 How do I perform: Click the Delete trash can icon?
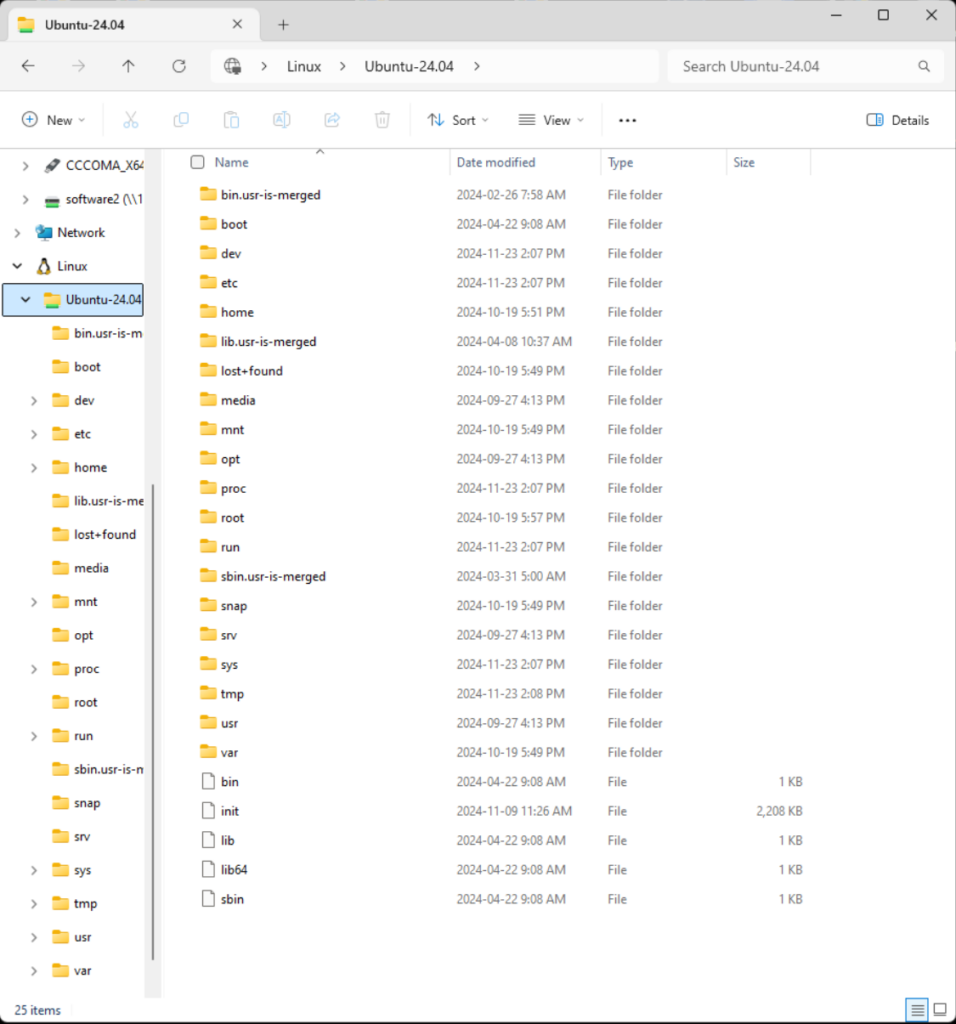[382, 120]
